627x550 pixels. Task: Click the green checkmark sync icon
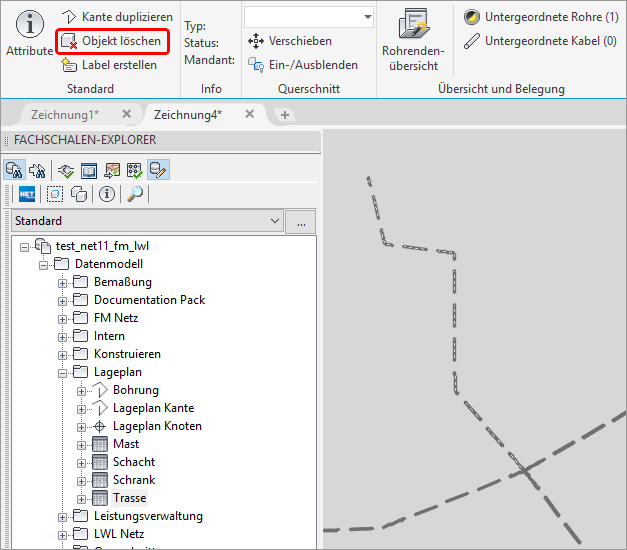66,171
